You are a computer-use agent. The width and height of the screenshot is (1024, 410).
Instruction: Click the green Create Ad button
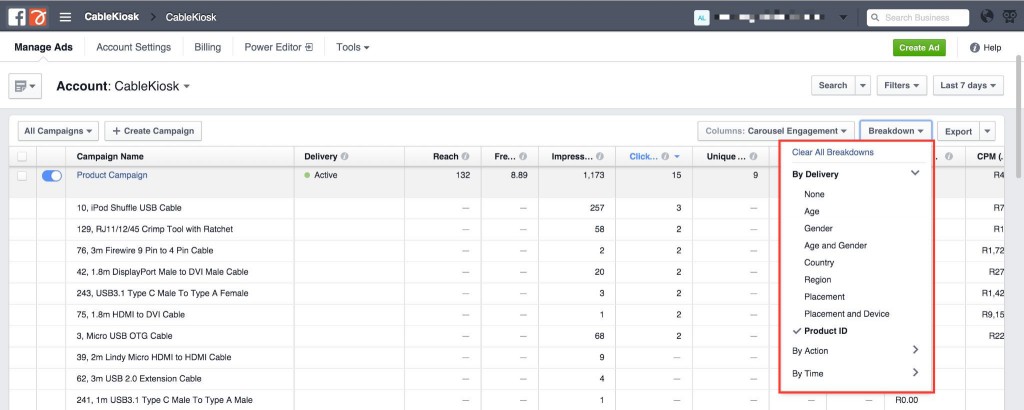(x=919, y=48)
